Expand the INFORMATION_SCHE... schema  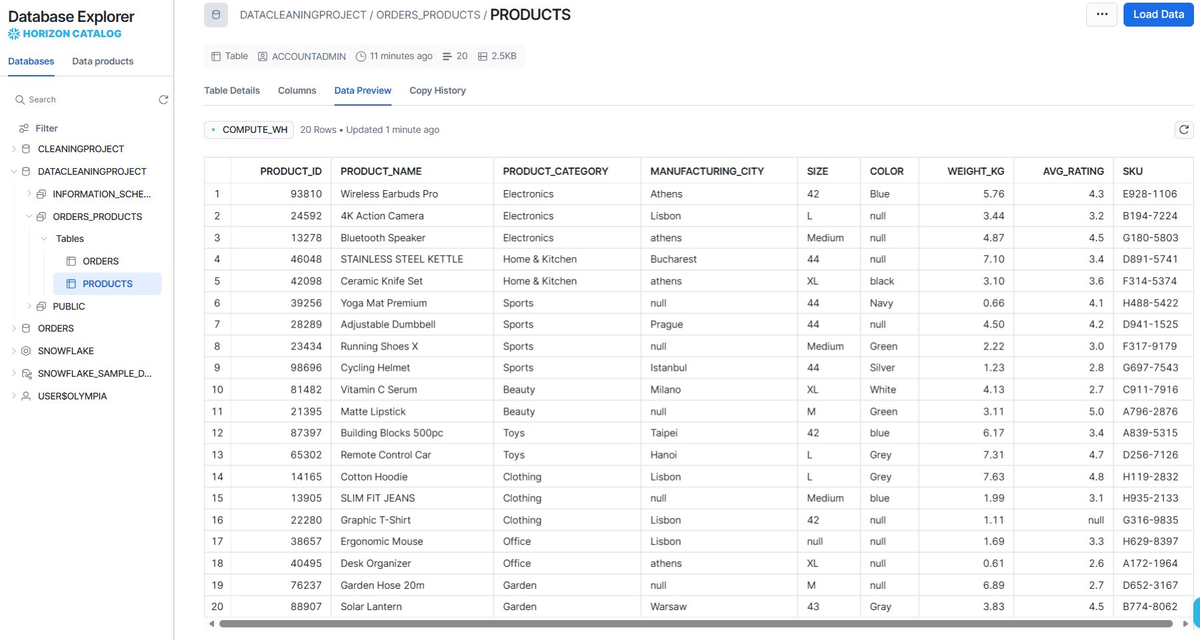tap(28, 194)
